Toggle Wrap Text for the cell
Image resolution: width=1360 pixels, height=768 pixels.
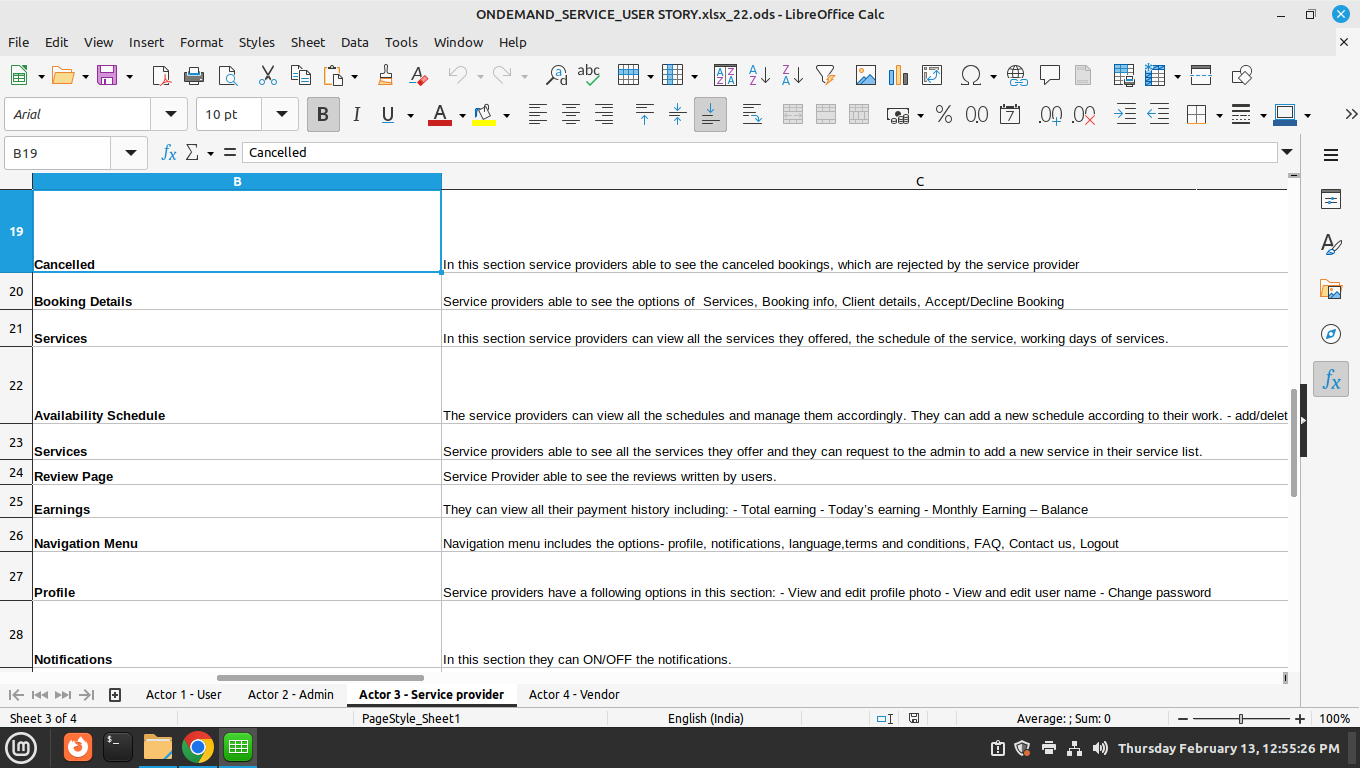(x=752, y=115)
